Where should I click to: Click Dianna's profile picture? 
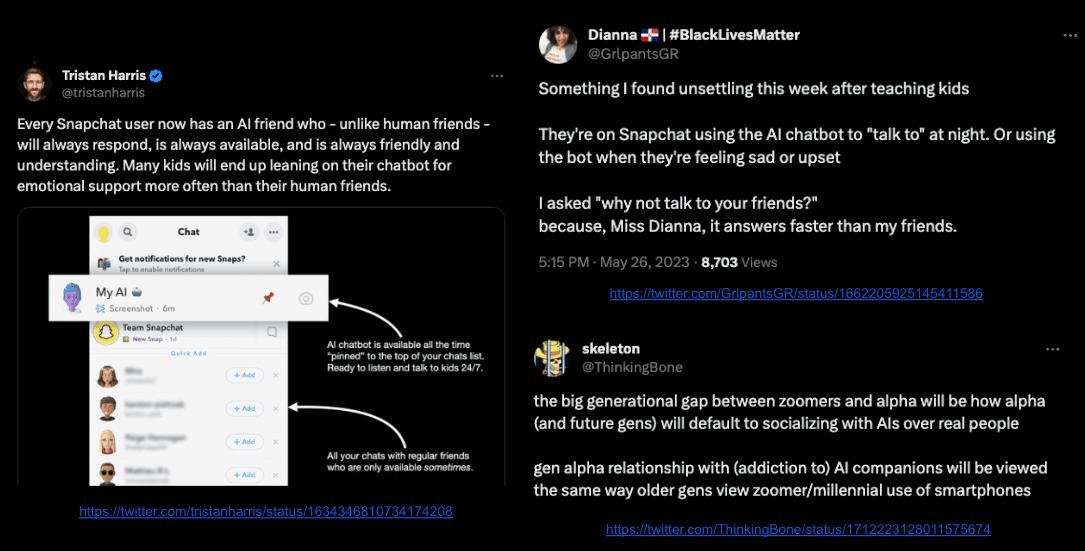click(558, 44)
